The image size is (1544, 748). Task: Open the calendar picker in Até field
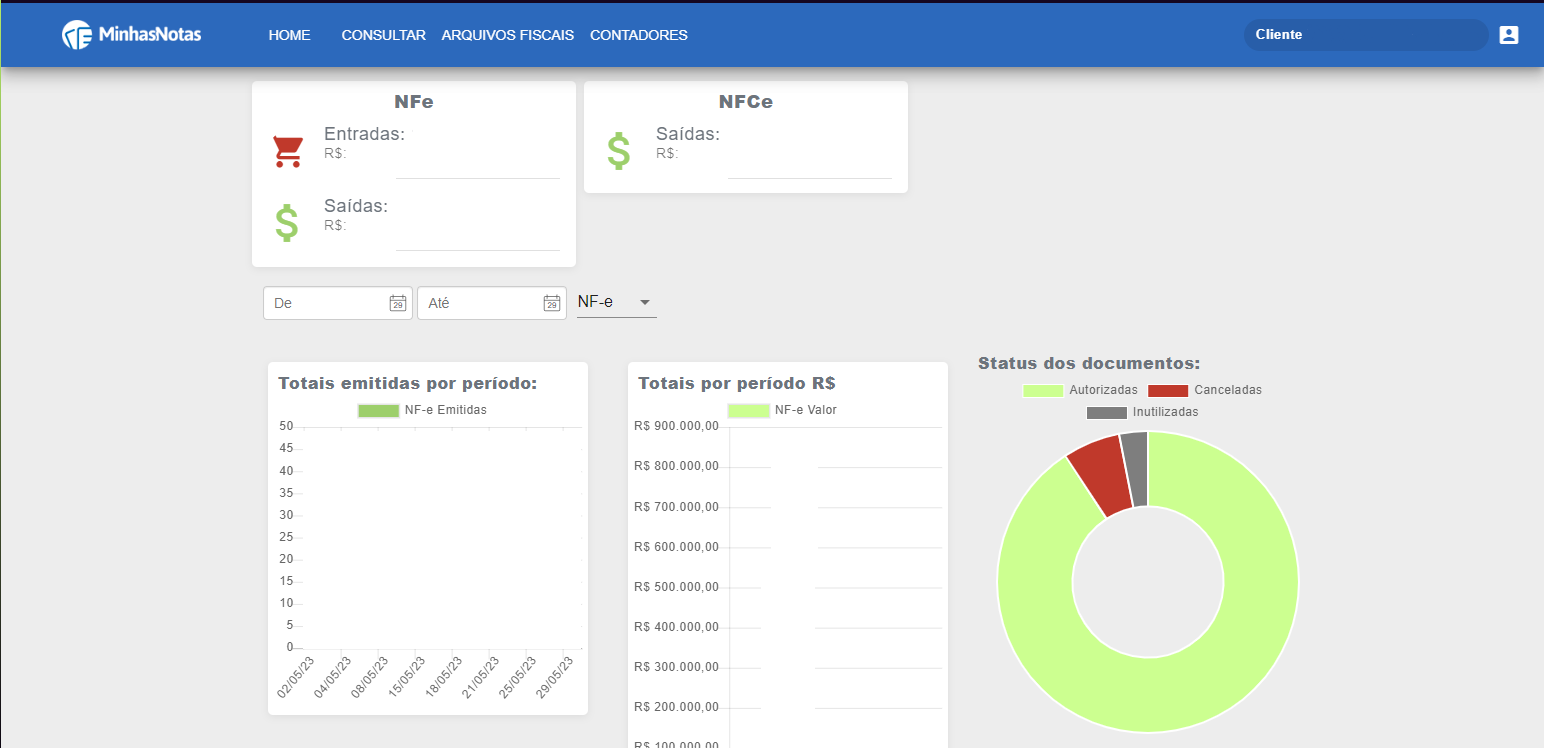pyautogui.click(x=551, y=303)
